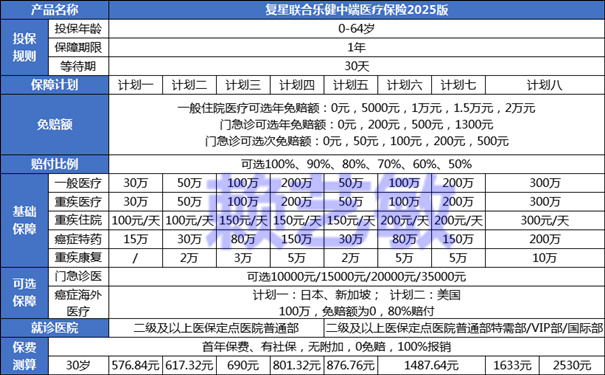The image size is (605, 375).
Task: Click the 计划八 column header
Action: 544,85
